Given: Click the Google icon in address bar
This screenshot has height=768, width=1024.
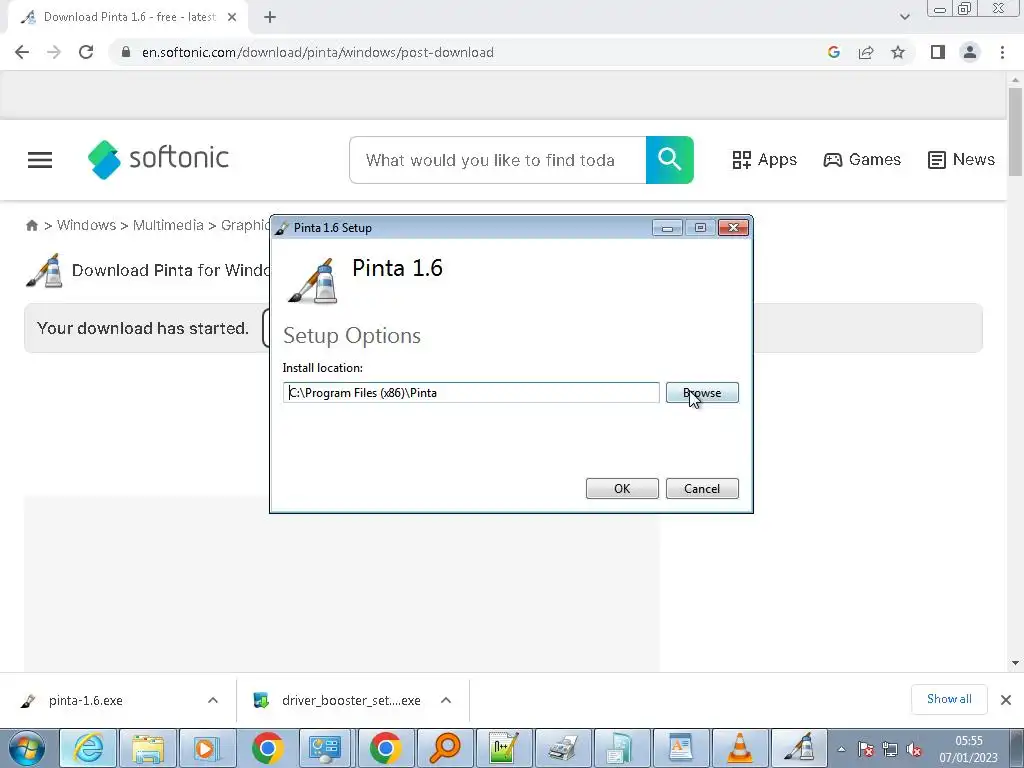Looking at the screenshot, I should [833, 52].
